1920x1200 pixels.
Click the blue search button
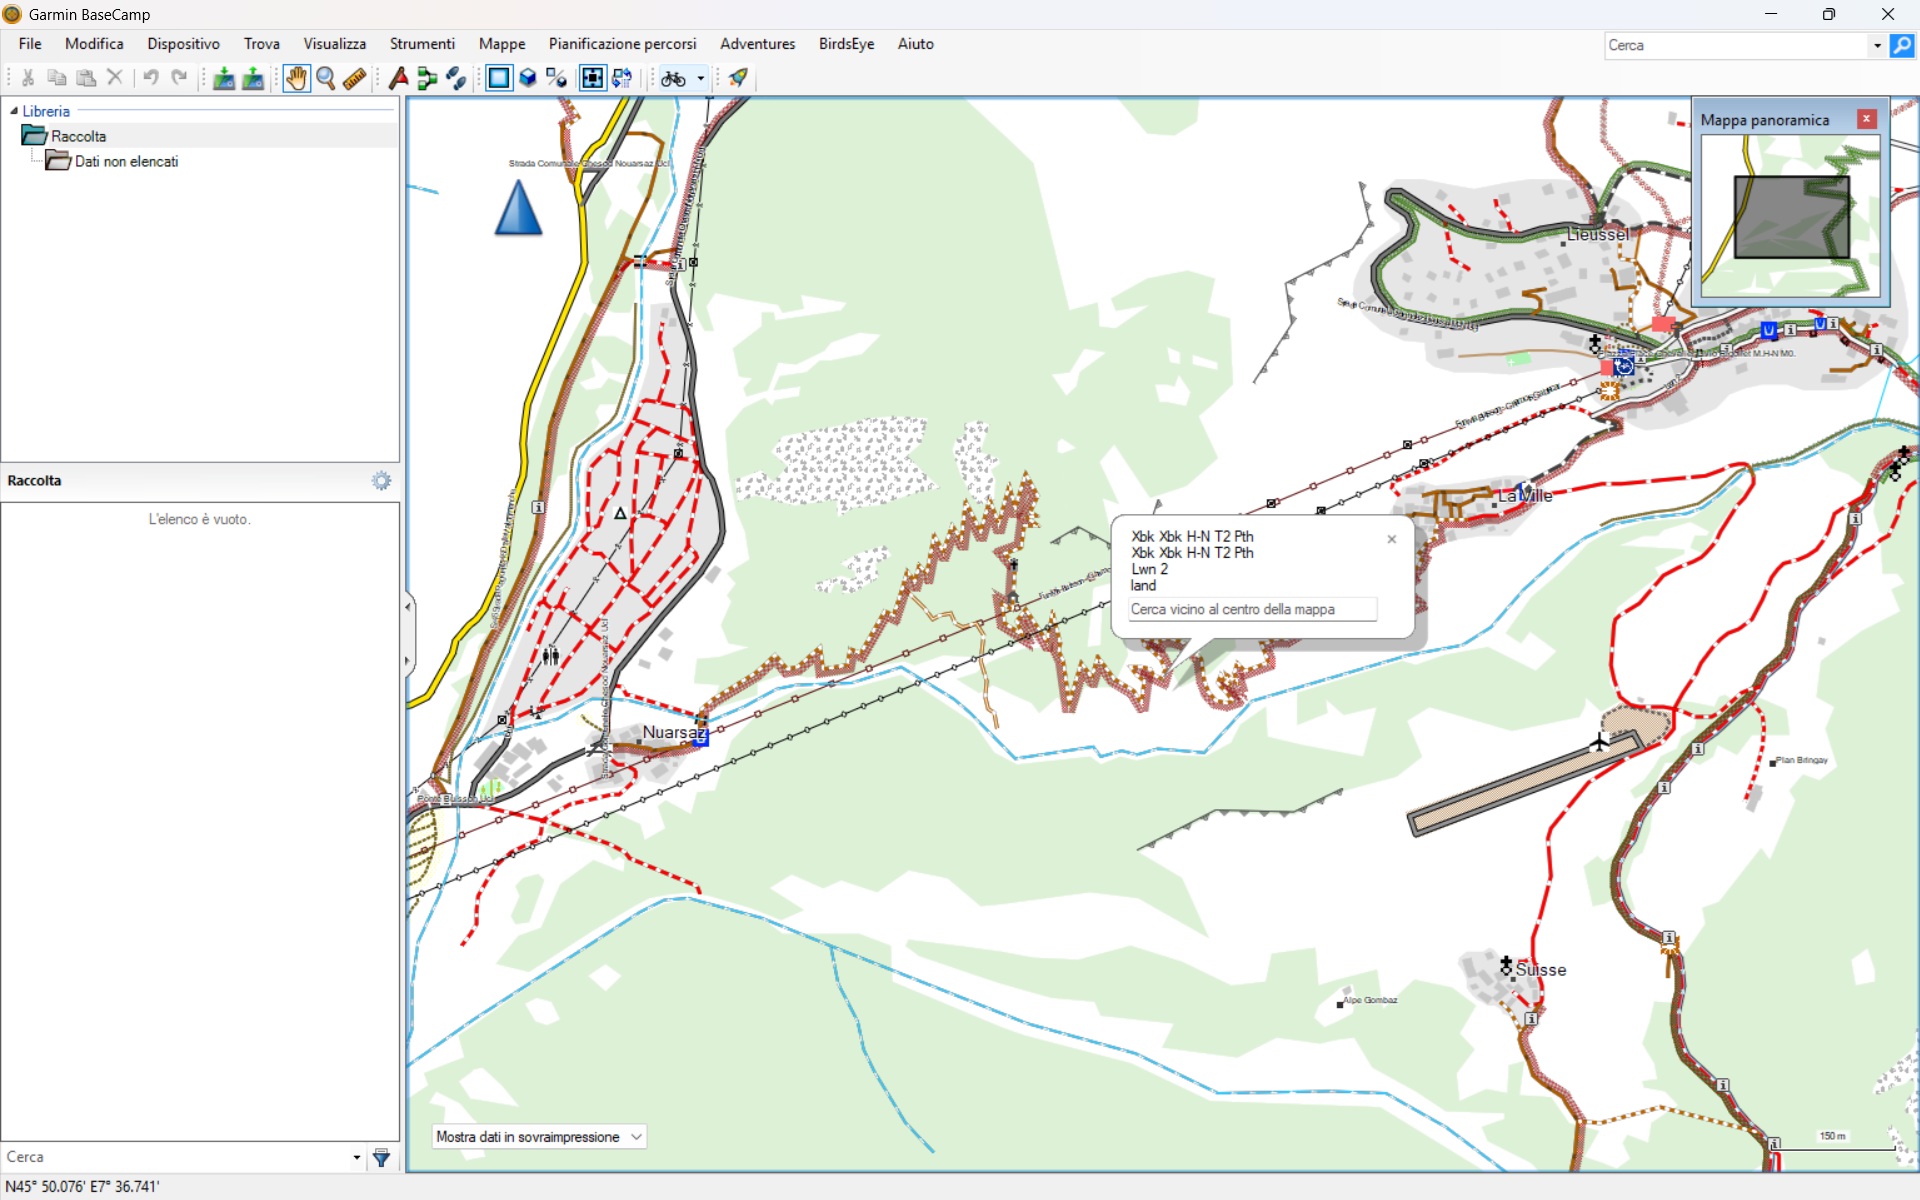(x=1901, y=45)
